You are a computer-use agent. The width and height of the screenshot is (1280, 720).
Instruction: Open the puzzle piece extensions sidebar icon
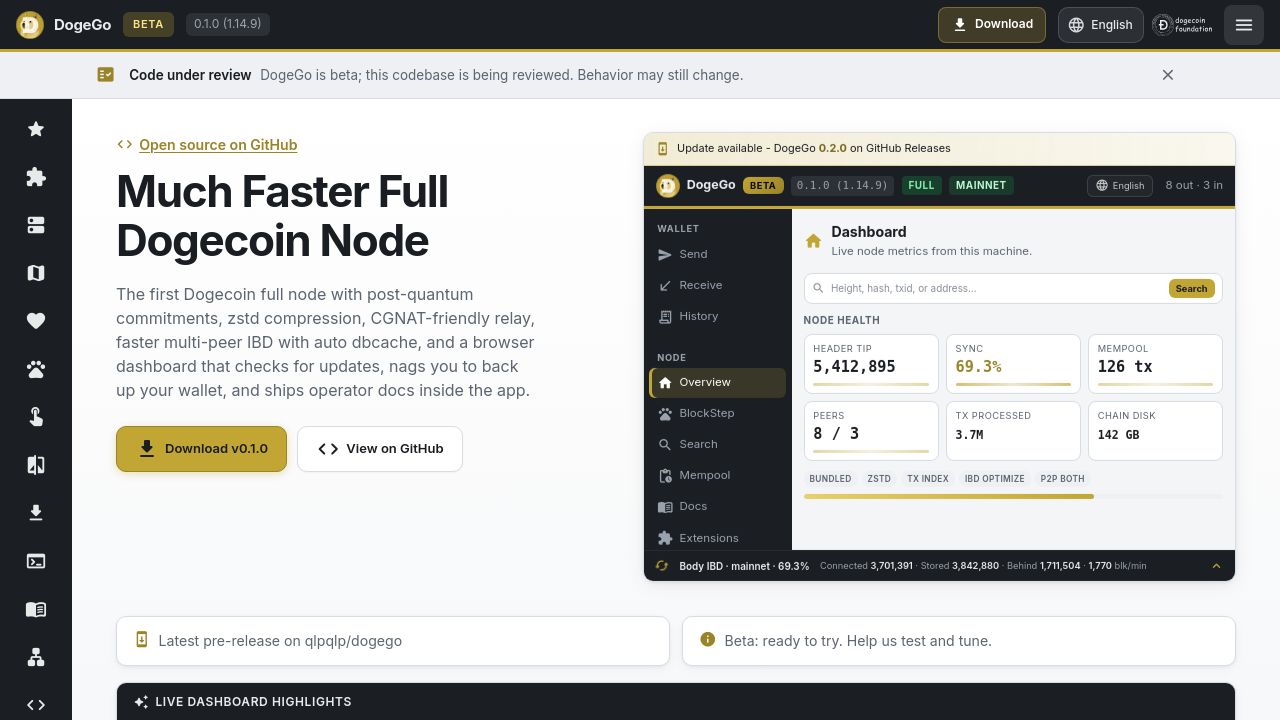click(x=36, y=177)
